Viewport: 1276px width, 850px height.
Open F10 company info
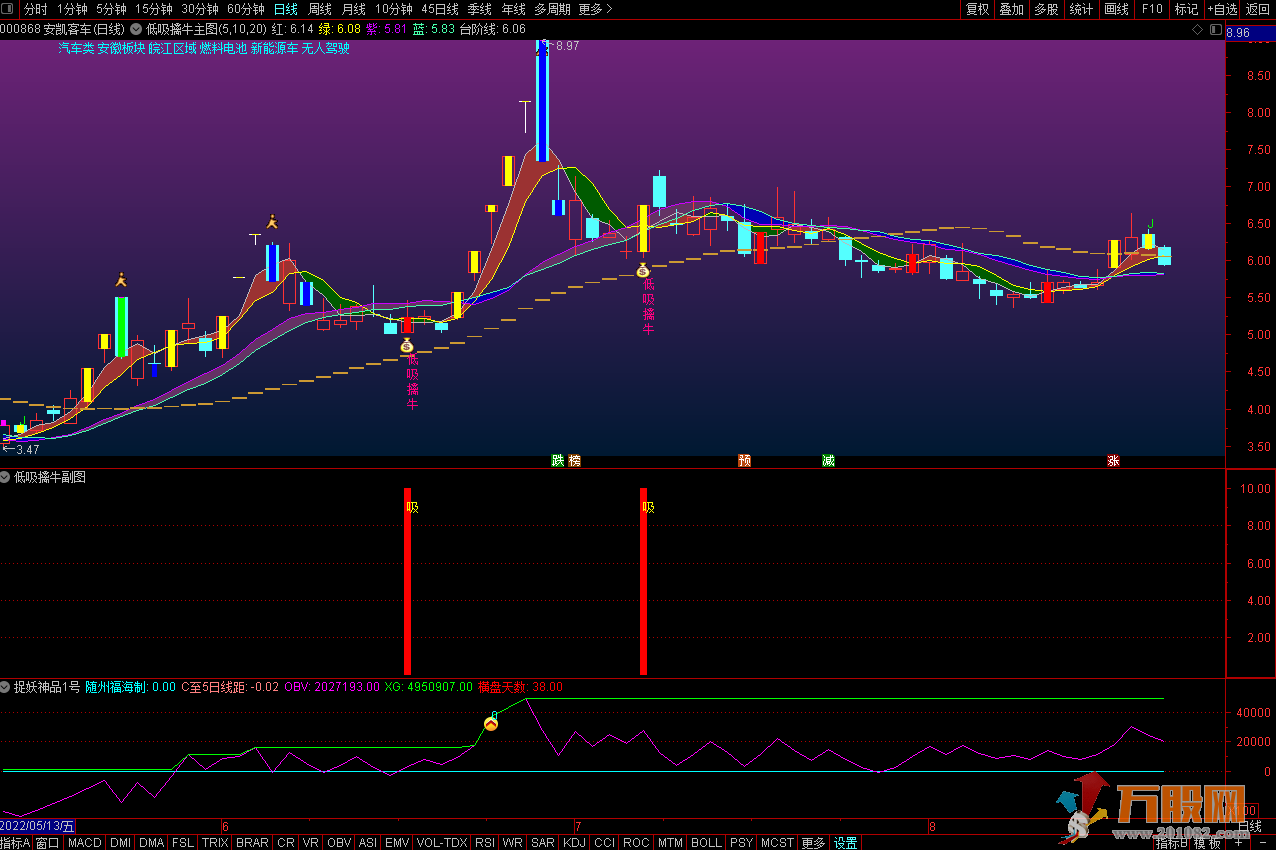[x=1152, y=9]
